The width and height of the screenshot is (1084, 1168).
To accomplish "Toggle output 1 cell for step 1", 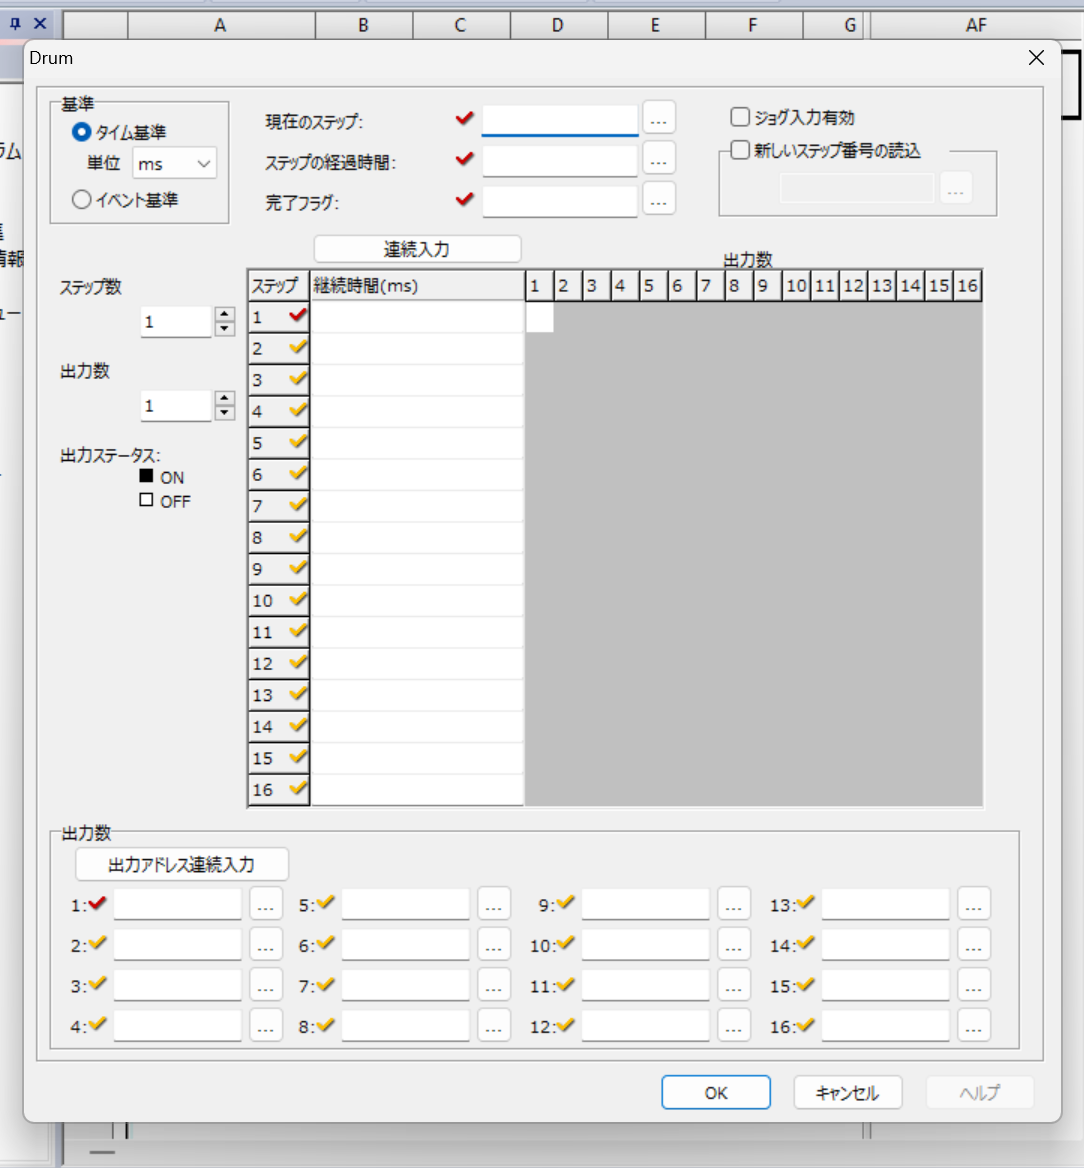I will coord(539,317).
